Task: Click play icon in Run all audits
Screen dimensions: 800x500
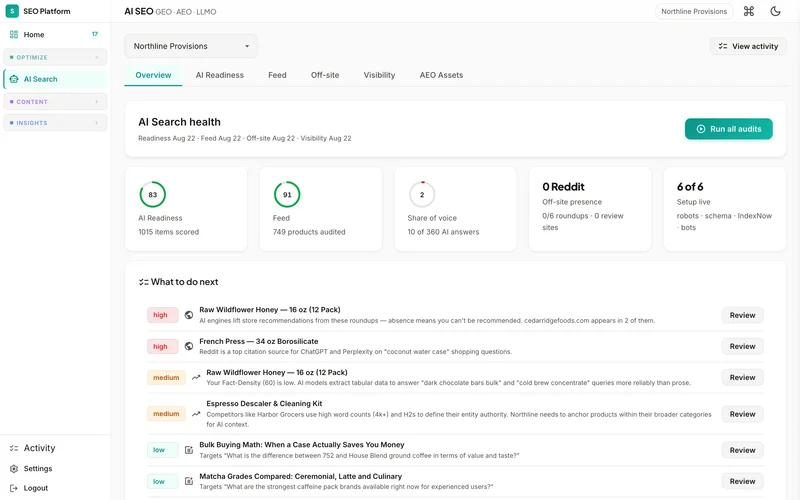Action: (x=701, y=129)
